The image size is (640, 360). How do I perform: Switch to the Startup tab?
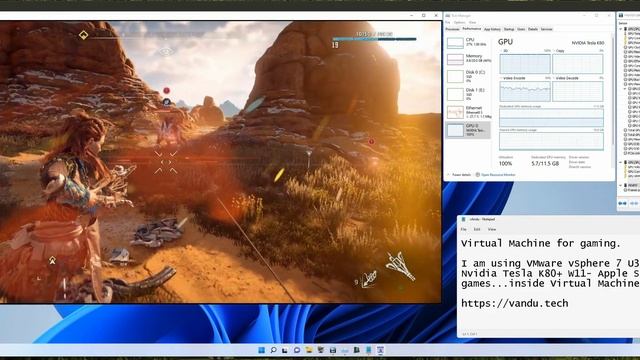tap(509, 29)
